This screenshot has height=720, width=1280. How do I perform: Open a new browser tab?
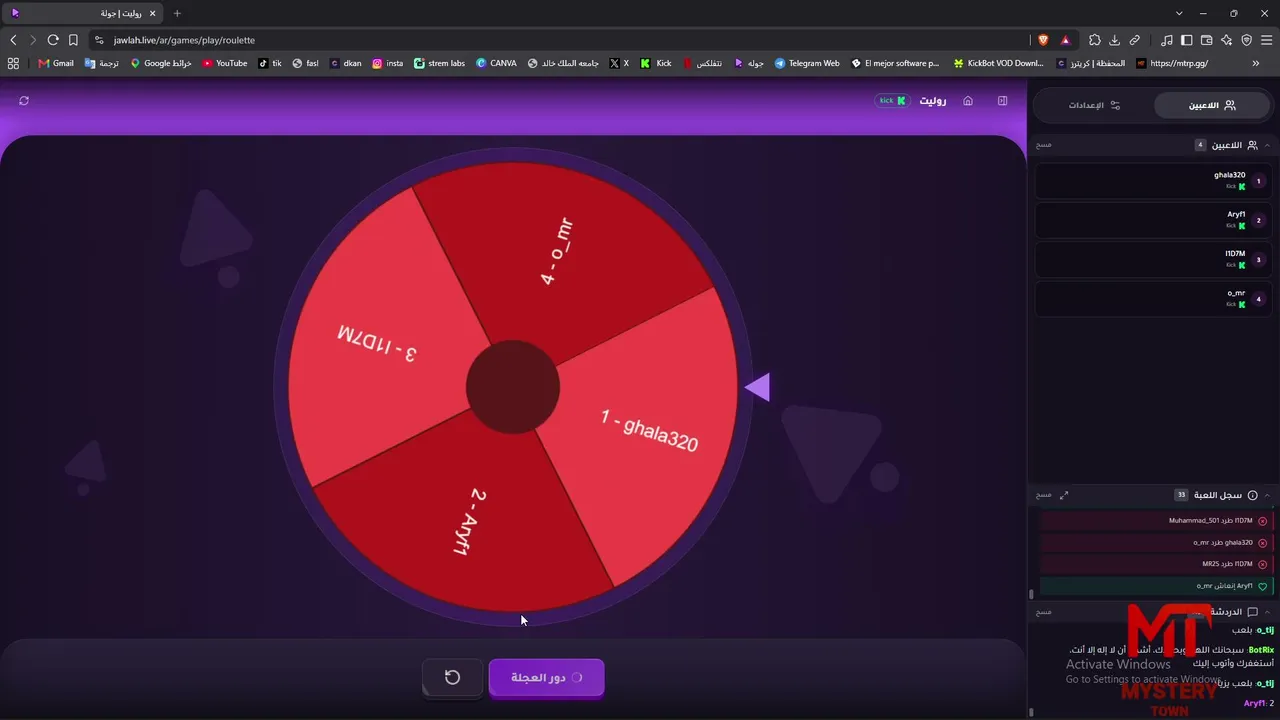177,13
